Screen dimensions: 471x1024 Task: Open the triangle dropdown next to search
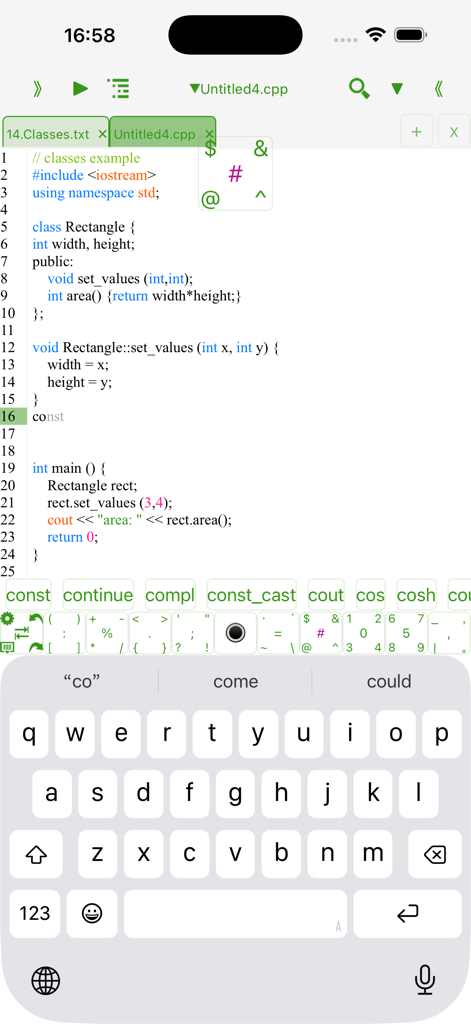coord(397,89)
